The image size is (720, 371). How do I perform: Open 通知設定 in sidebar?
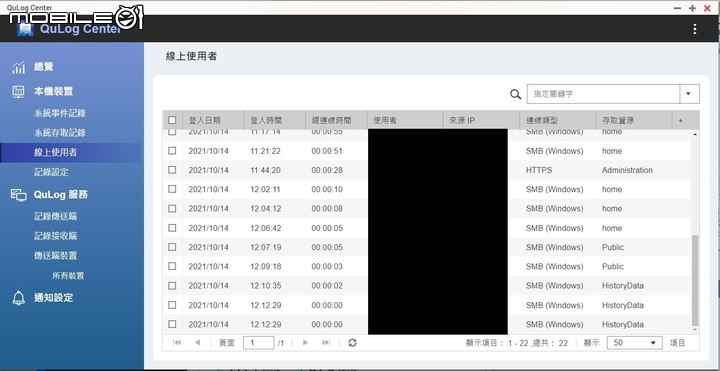[x=53, y=298]
